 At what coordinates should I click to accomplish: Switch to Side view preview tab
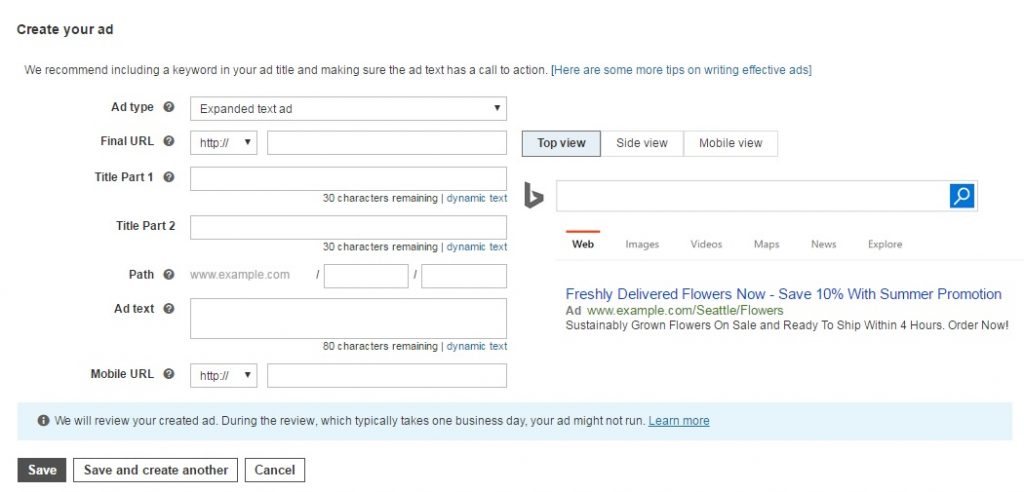[641, 143]
